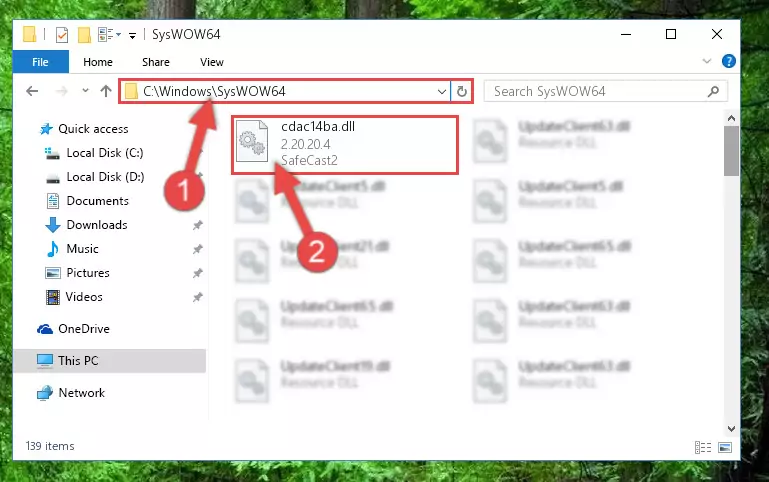769x482 pixels.
Task: Click the Explorer folder icon in title bar
Action: 29,34
